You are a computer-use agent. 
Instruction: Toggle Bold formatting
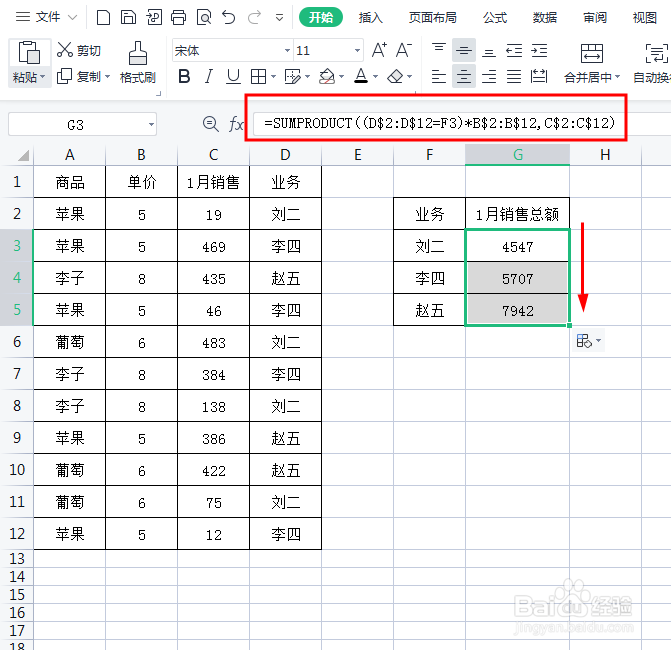coord(184,77)
